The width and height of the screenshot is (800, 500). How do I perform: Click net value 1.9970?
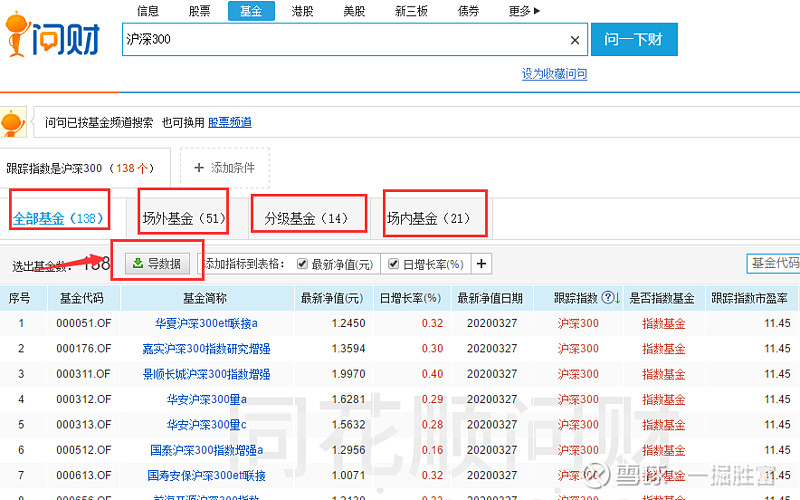[x=348, y=374]
